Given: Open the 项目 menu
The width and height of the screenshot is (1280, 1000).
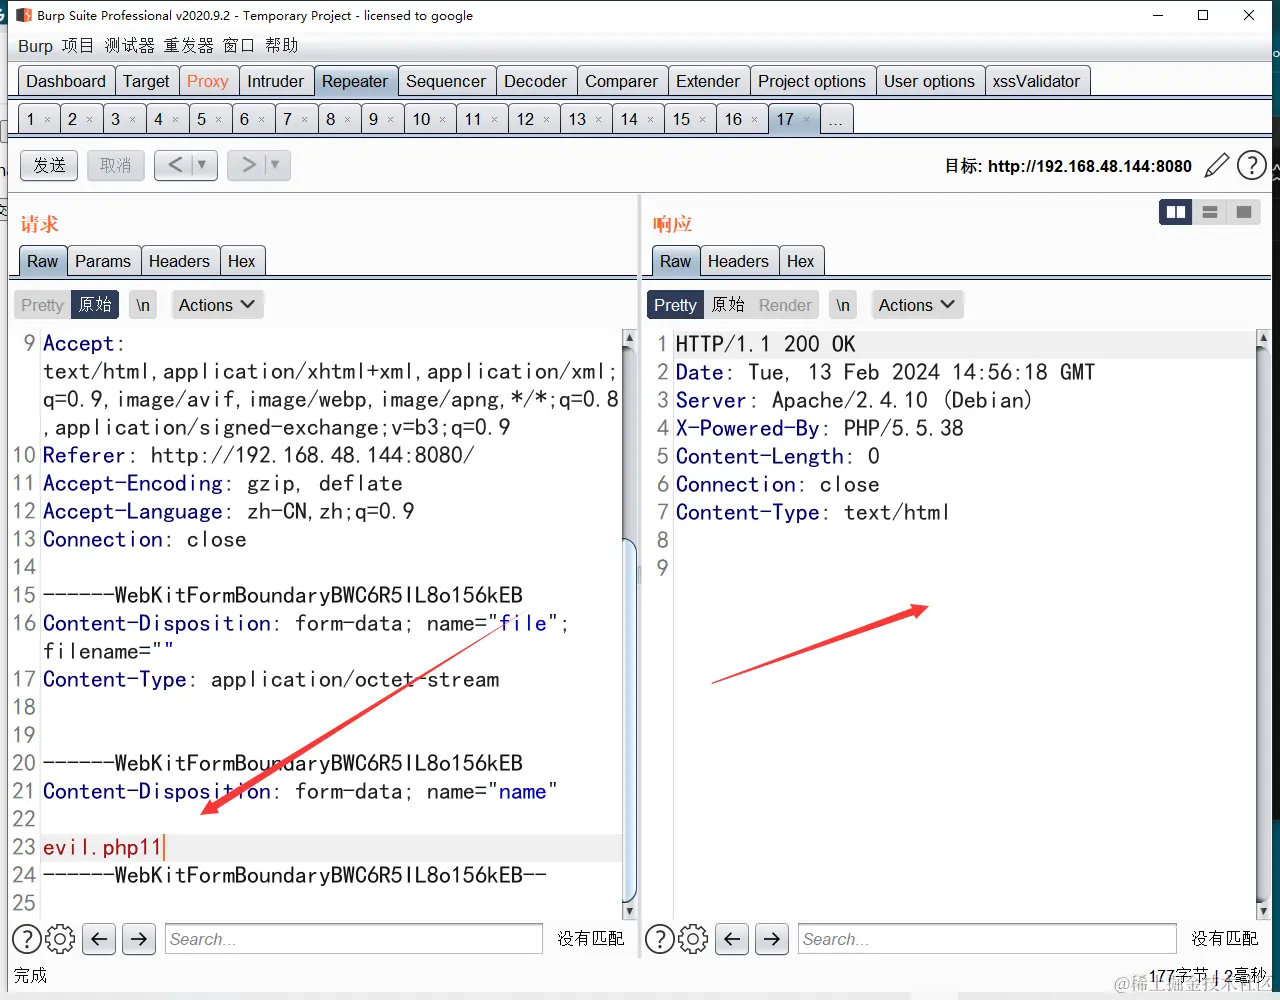Looking at the screenshot, I should pyautogui.click(x=77, y=46).
